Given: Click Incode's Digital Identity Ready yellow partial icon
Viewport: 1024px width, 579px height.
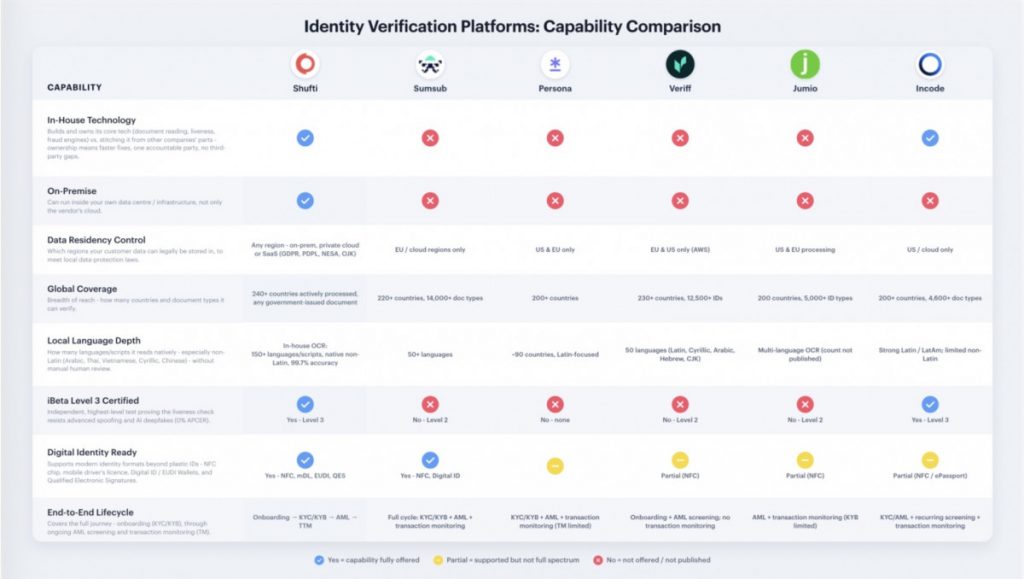Looking at the screenshot, I should pos(930,460).
